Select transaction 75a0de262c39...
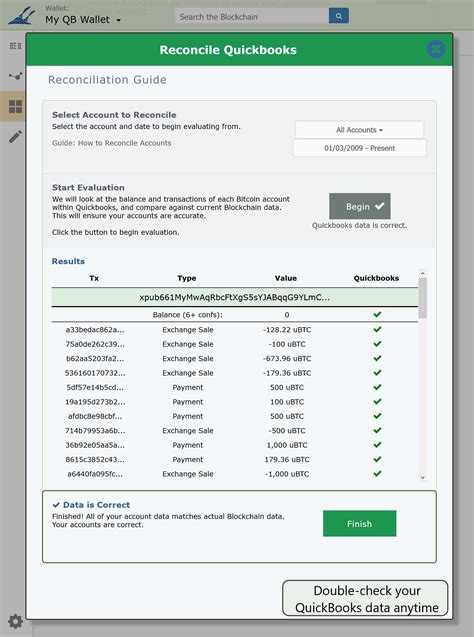474x637 pixels. point(95,344)
